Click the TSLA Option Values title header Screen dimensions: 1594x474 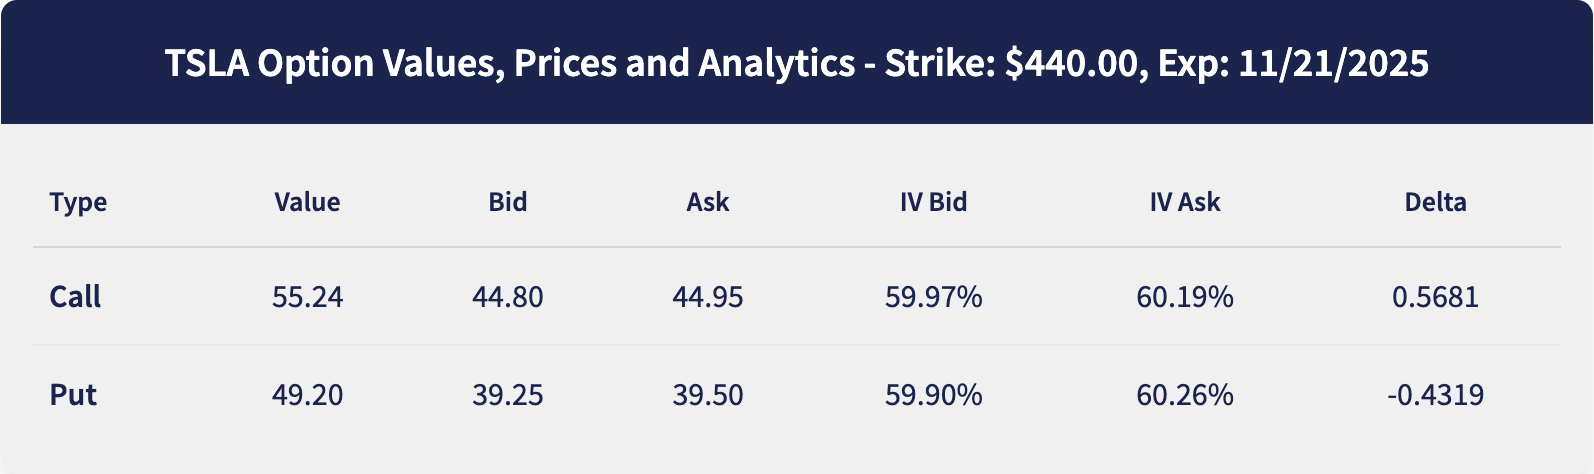click(796, 63)
